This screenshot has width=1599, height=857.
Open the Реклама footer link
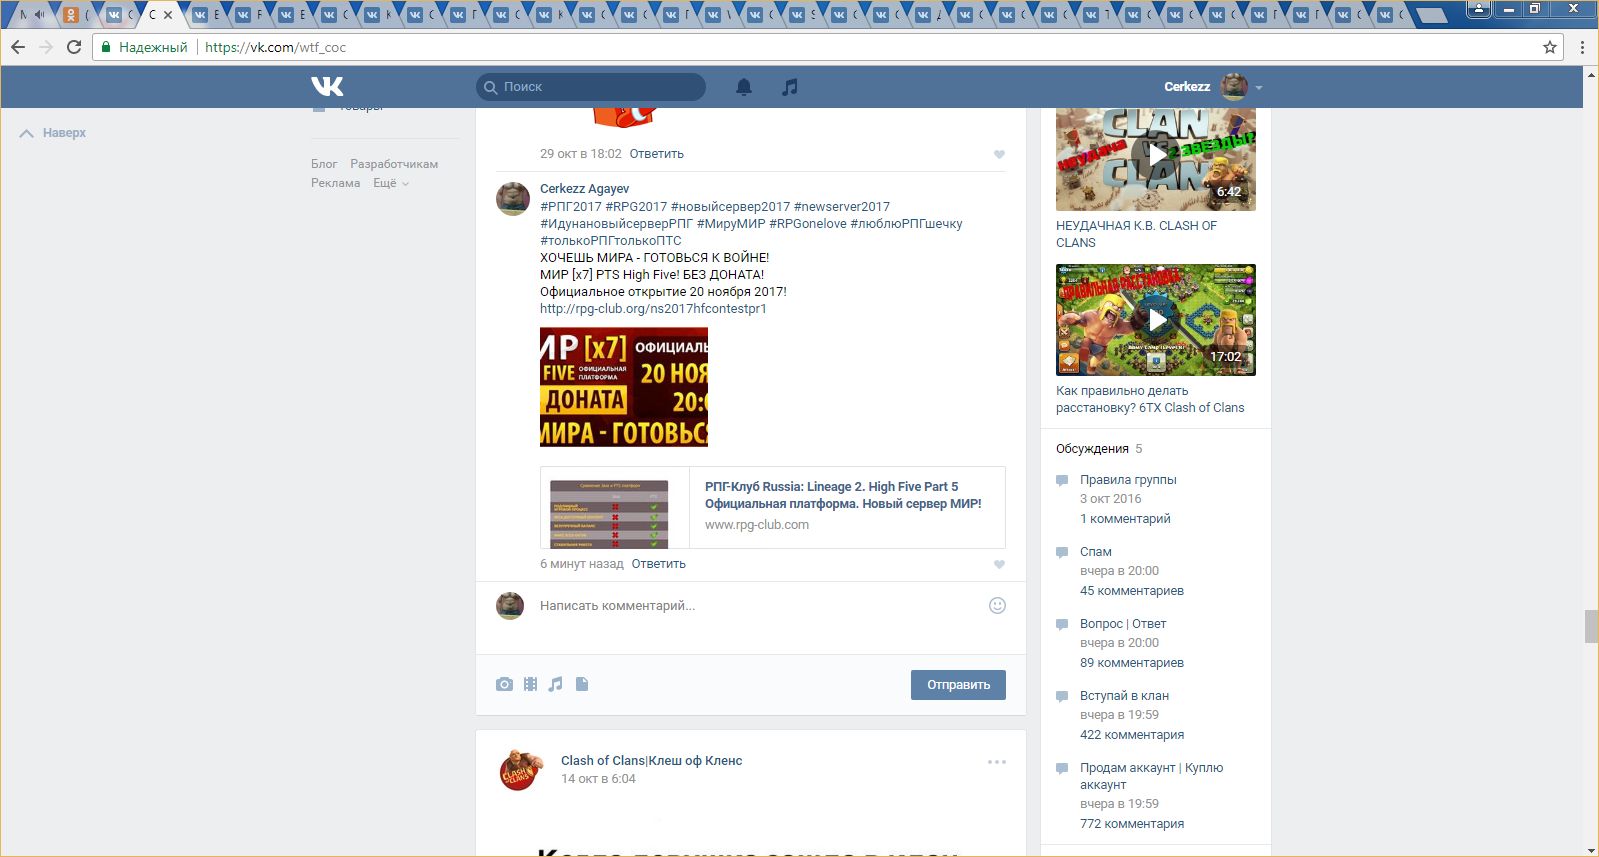(x=335, y=183)
